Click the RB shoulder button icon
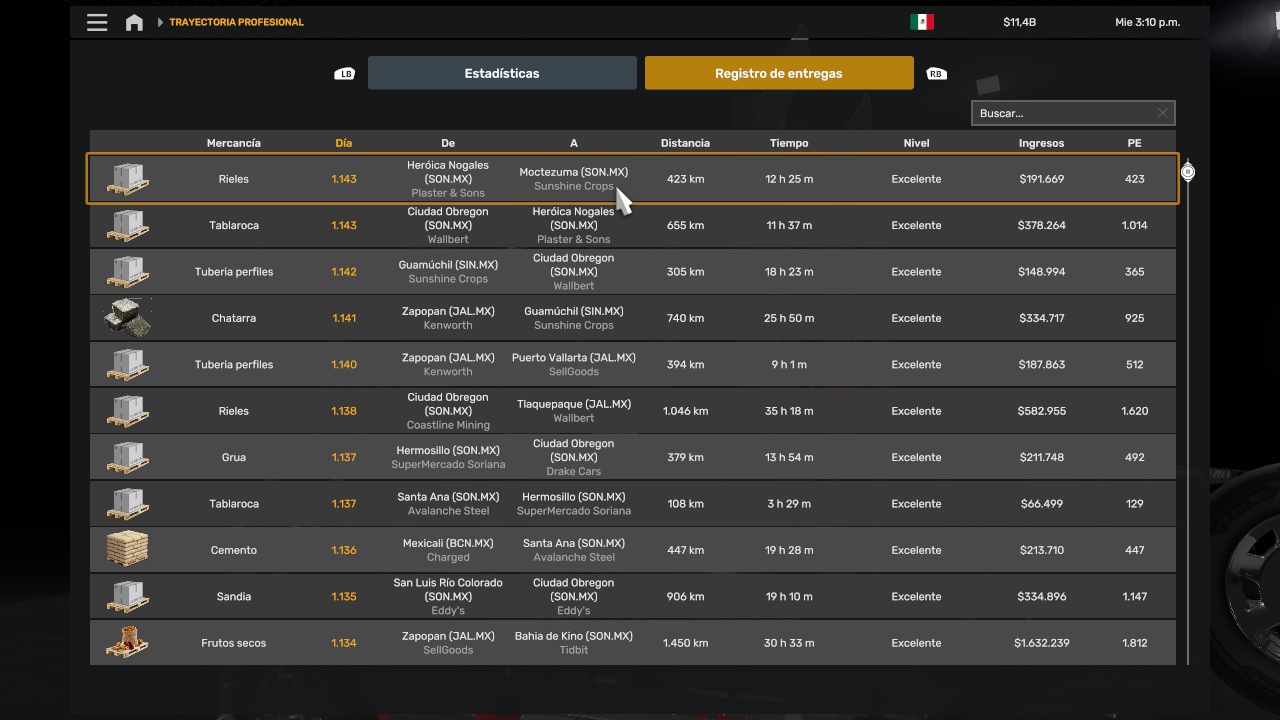The image size is (1280, 720). pyautogui.click(x=936, y=74)
